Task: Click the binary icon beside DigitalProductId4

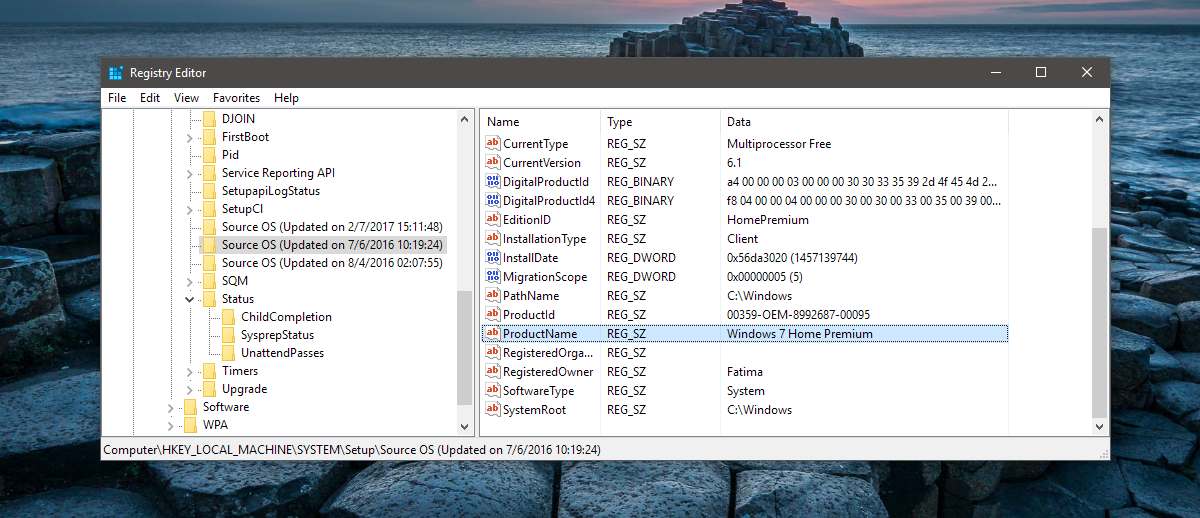Action: 492,201
